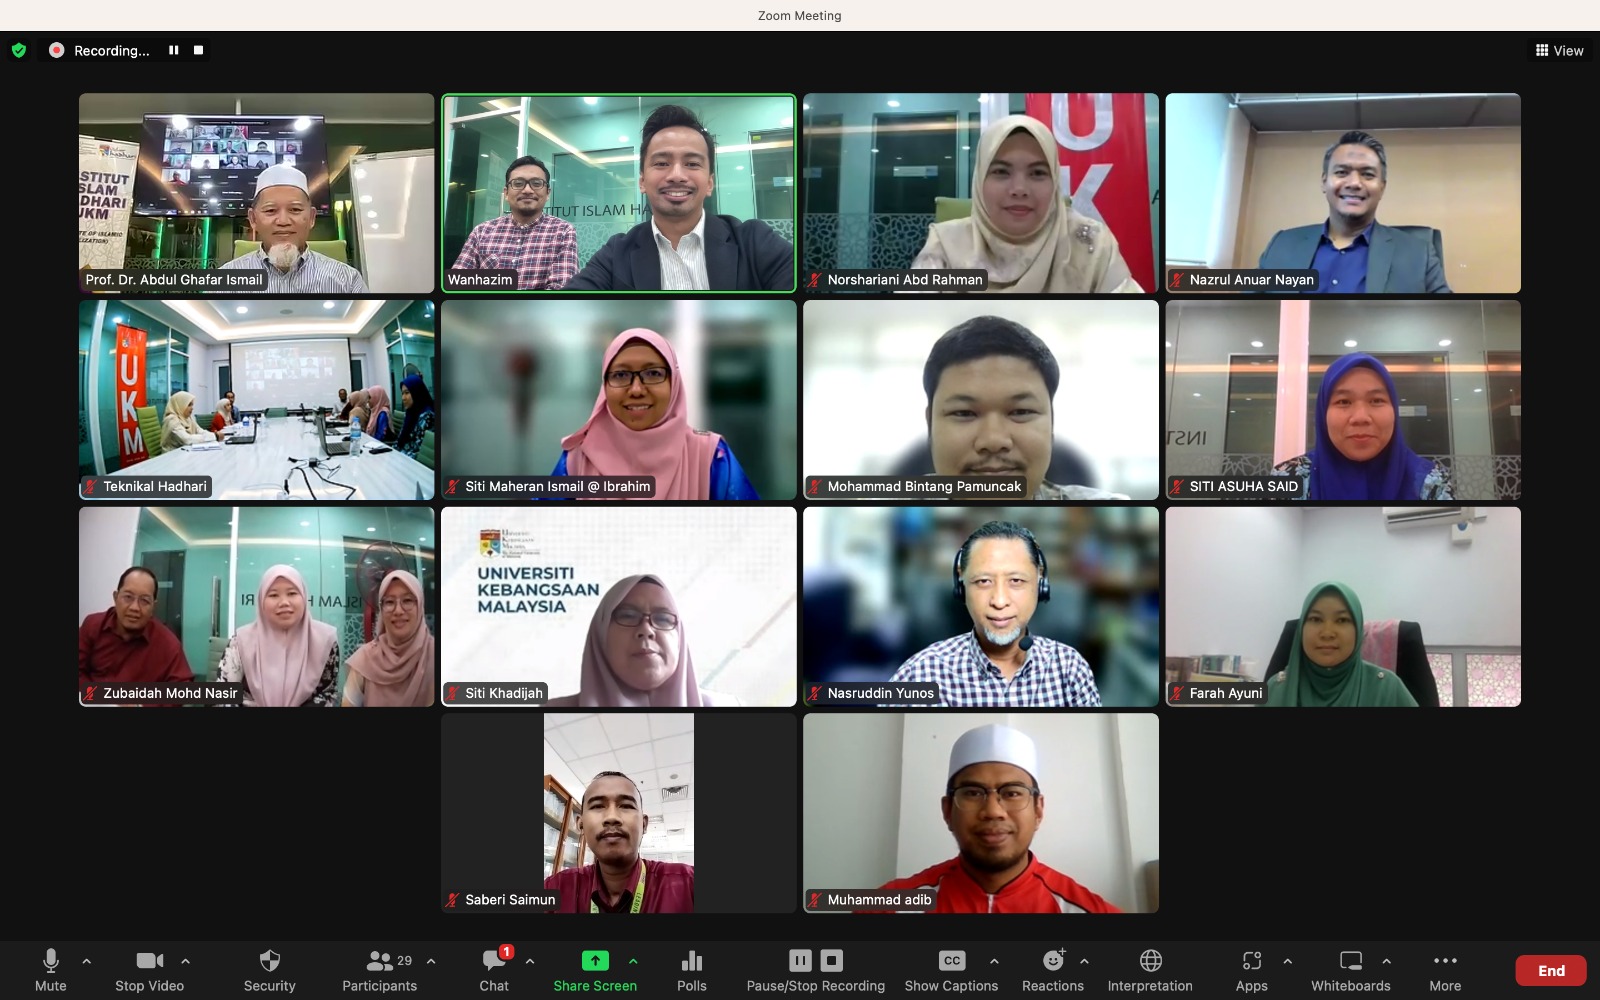The image size is (1600, 1000).
Task: Click the green Share Screen icon
Action: pyautogui.click(x=595, y=961)
